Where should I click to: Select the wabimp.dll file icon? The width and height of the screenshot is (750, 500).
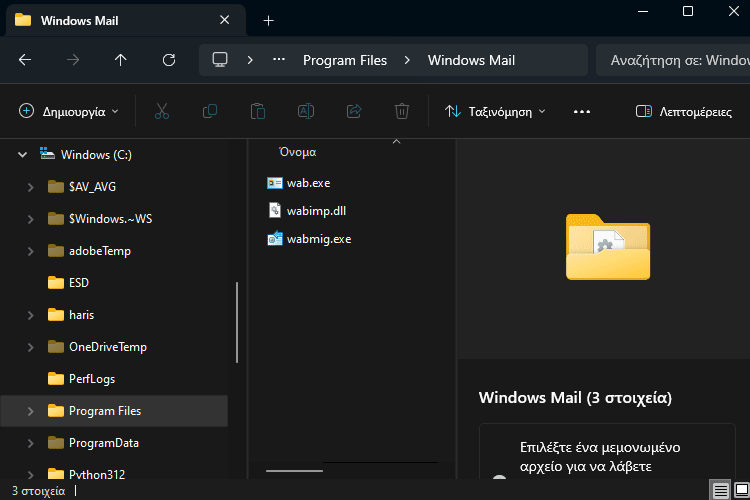275,211
